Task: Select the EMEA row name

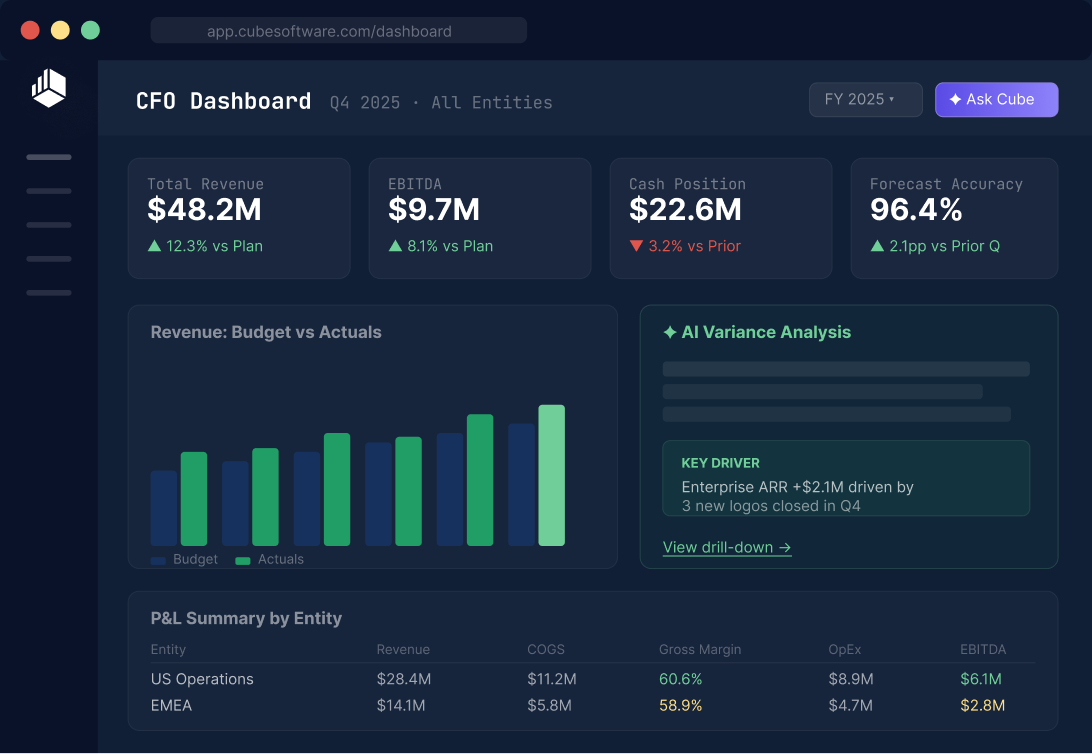Action: pos(171,705)
